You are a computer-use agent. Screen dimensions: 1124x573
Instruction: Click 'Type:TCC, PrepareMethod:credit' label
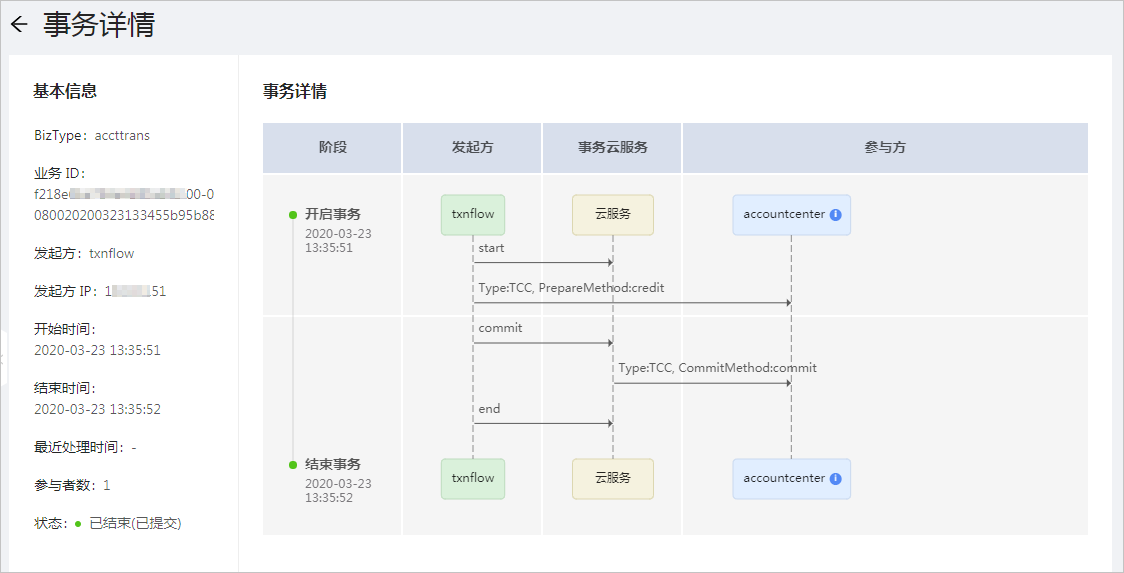point(571,288)
